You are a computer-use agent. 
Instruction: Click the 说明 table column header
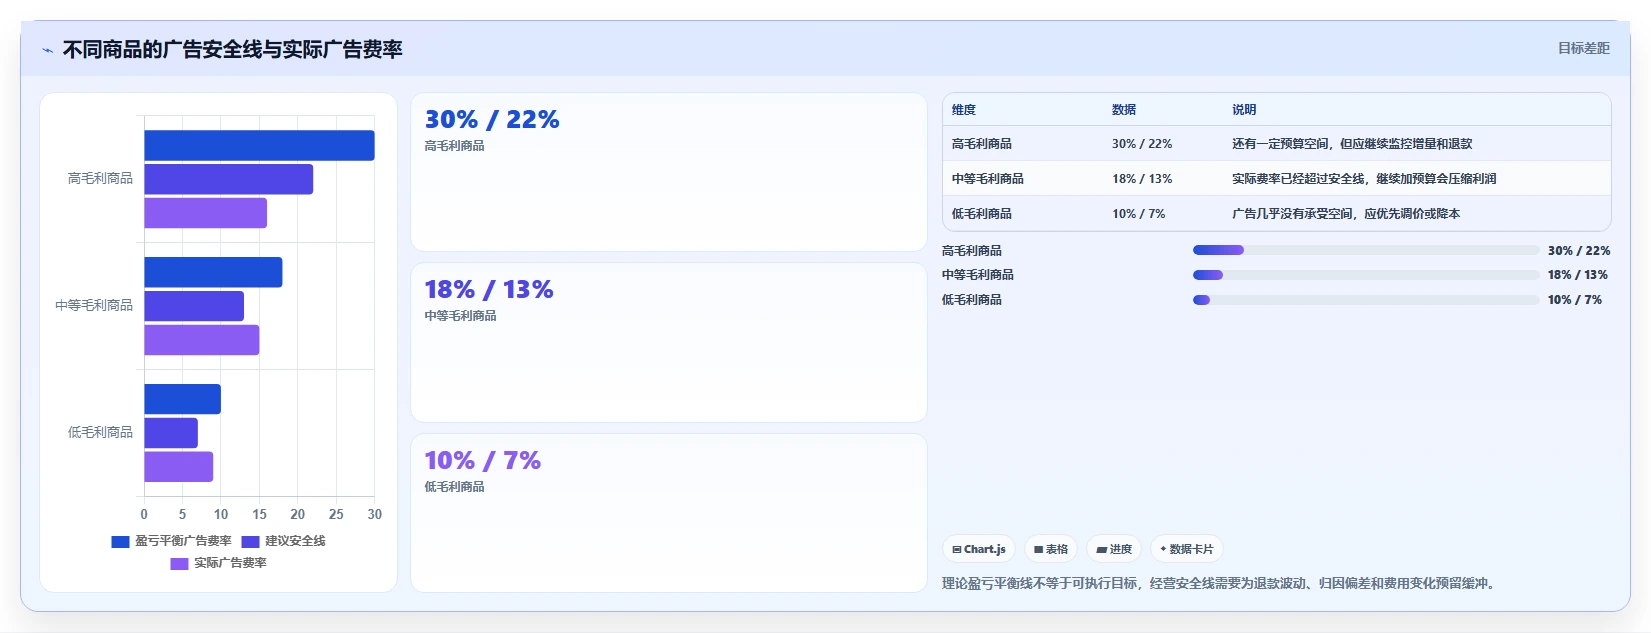tap(1244, 110)
